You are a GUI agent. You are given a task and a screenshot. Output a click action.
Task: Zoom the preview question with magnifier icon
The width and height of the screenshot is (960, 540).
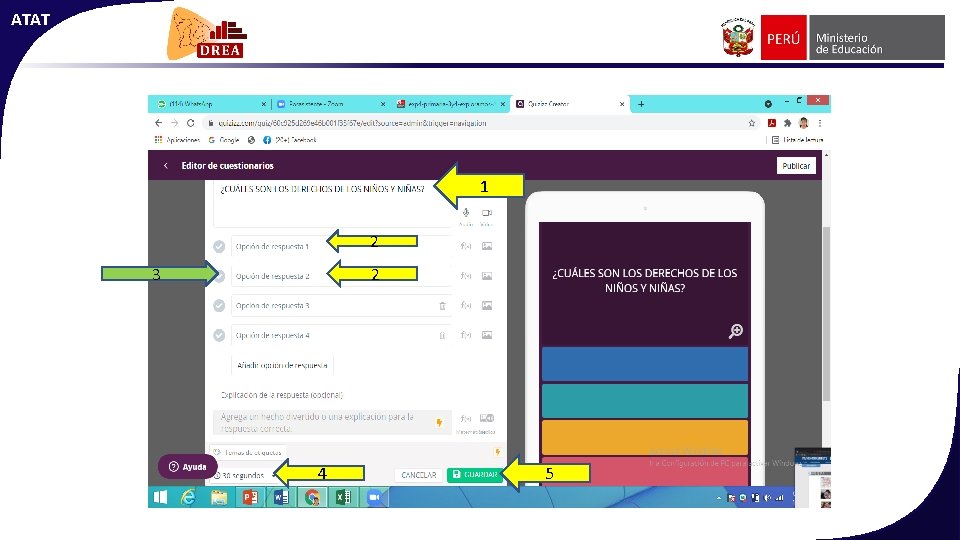coord(735,331)
